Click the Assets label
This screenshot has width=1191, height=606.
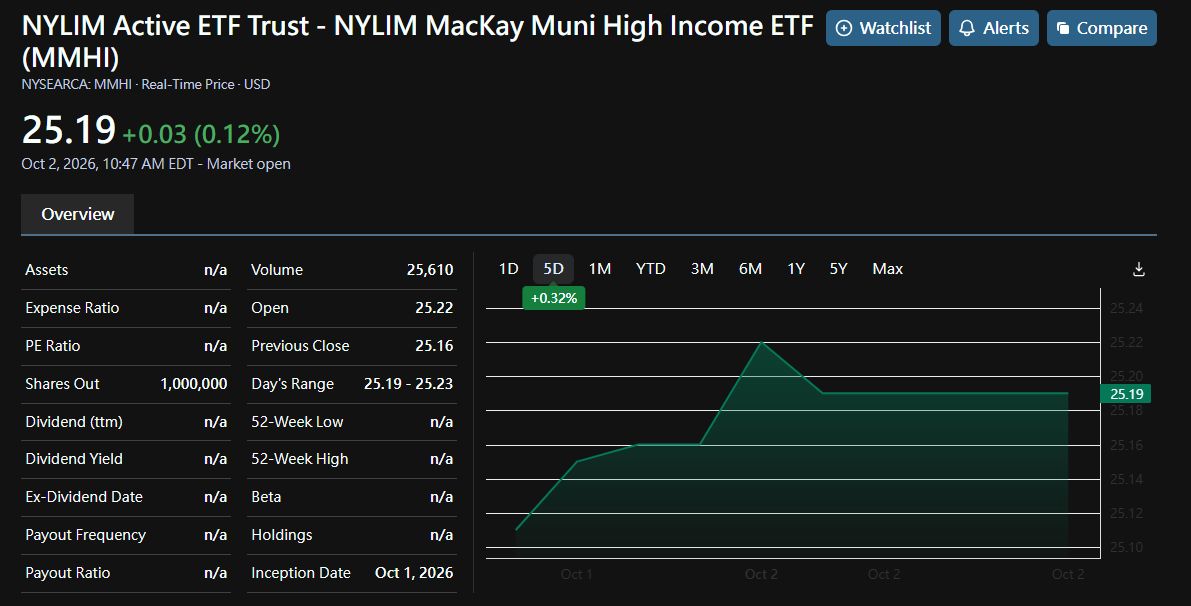(x=46, y=270)
